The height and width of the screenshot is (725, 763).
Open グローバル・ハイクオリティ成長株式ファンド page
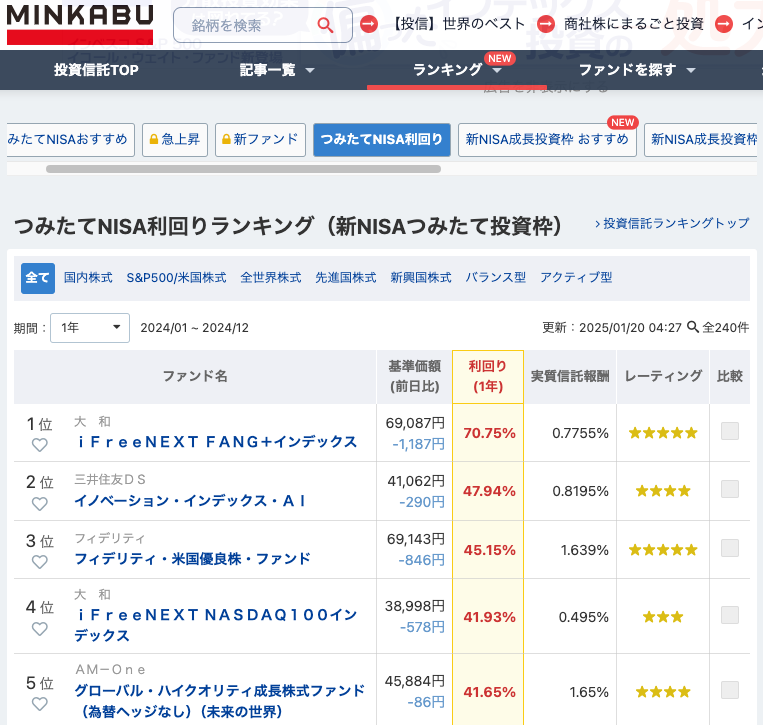[x=219, y=701]
